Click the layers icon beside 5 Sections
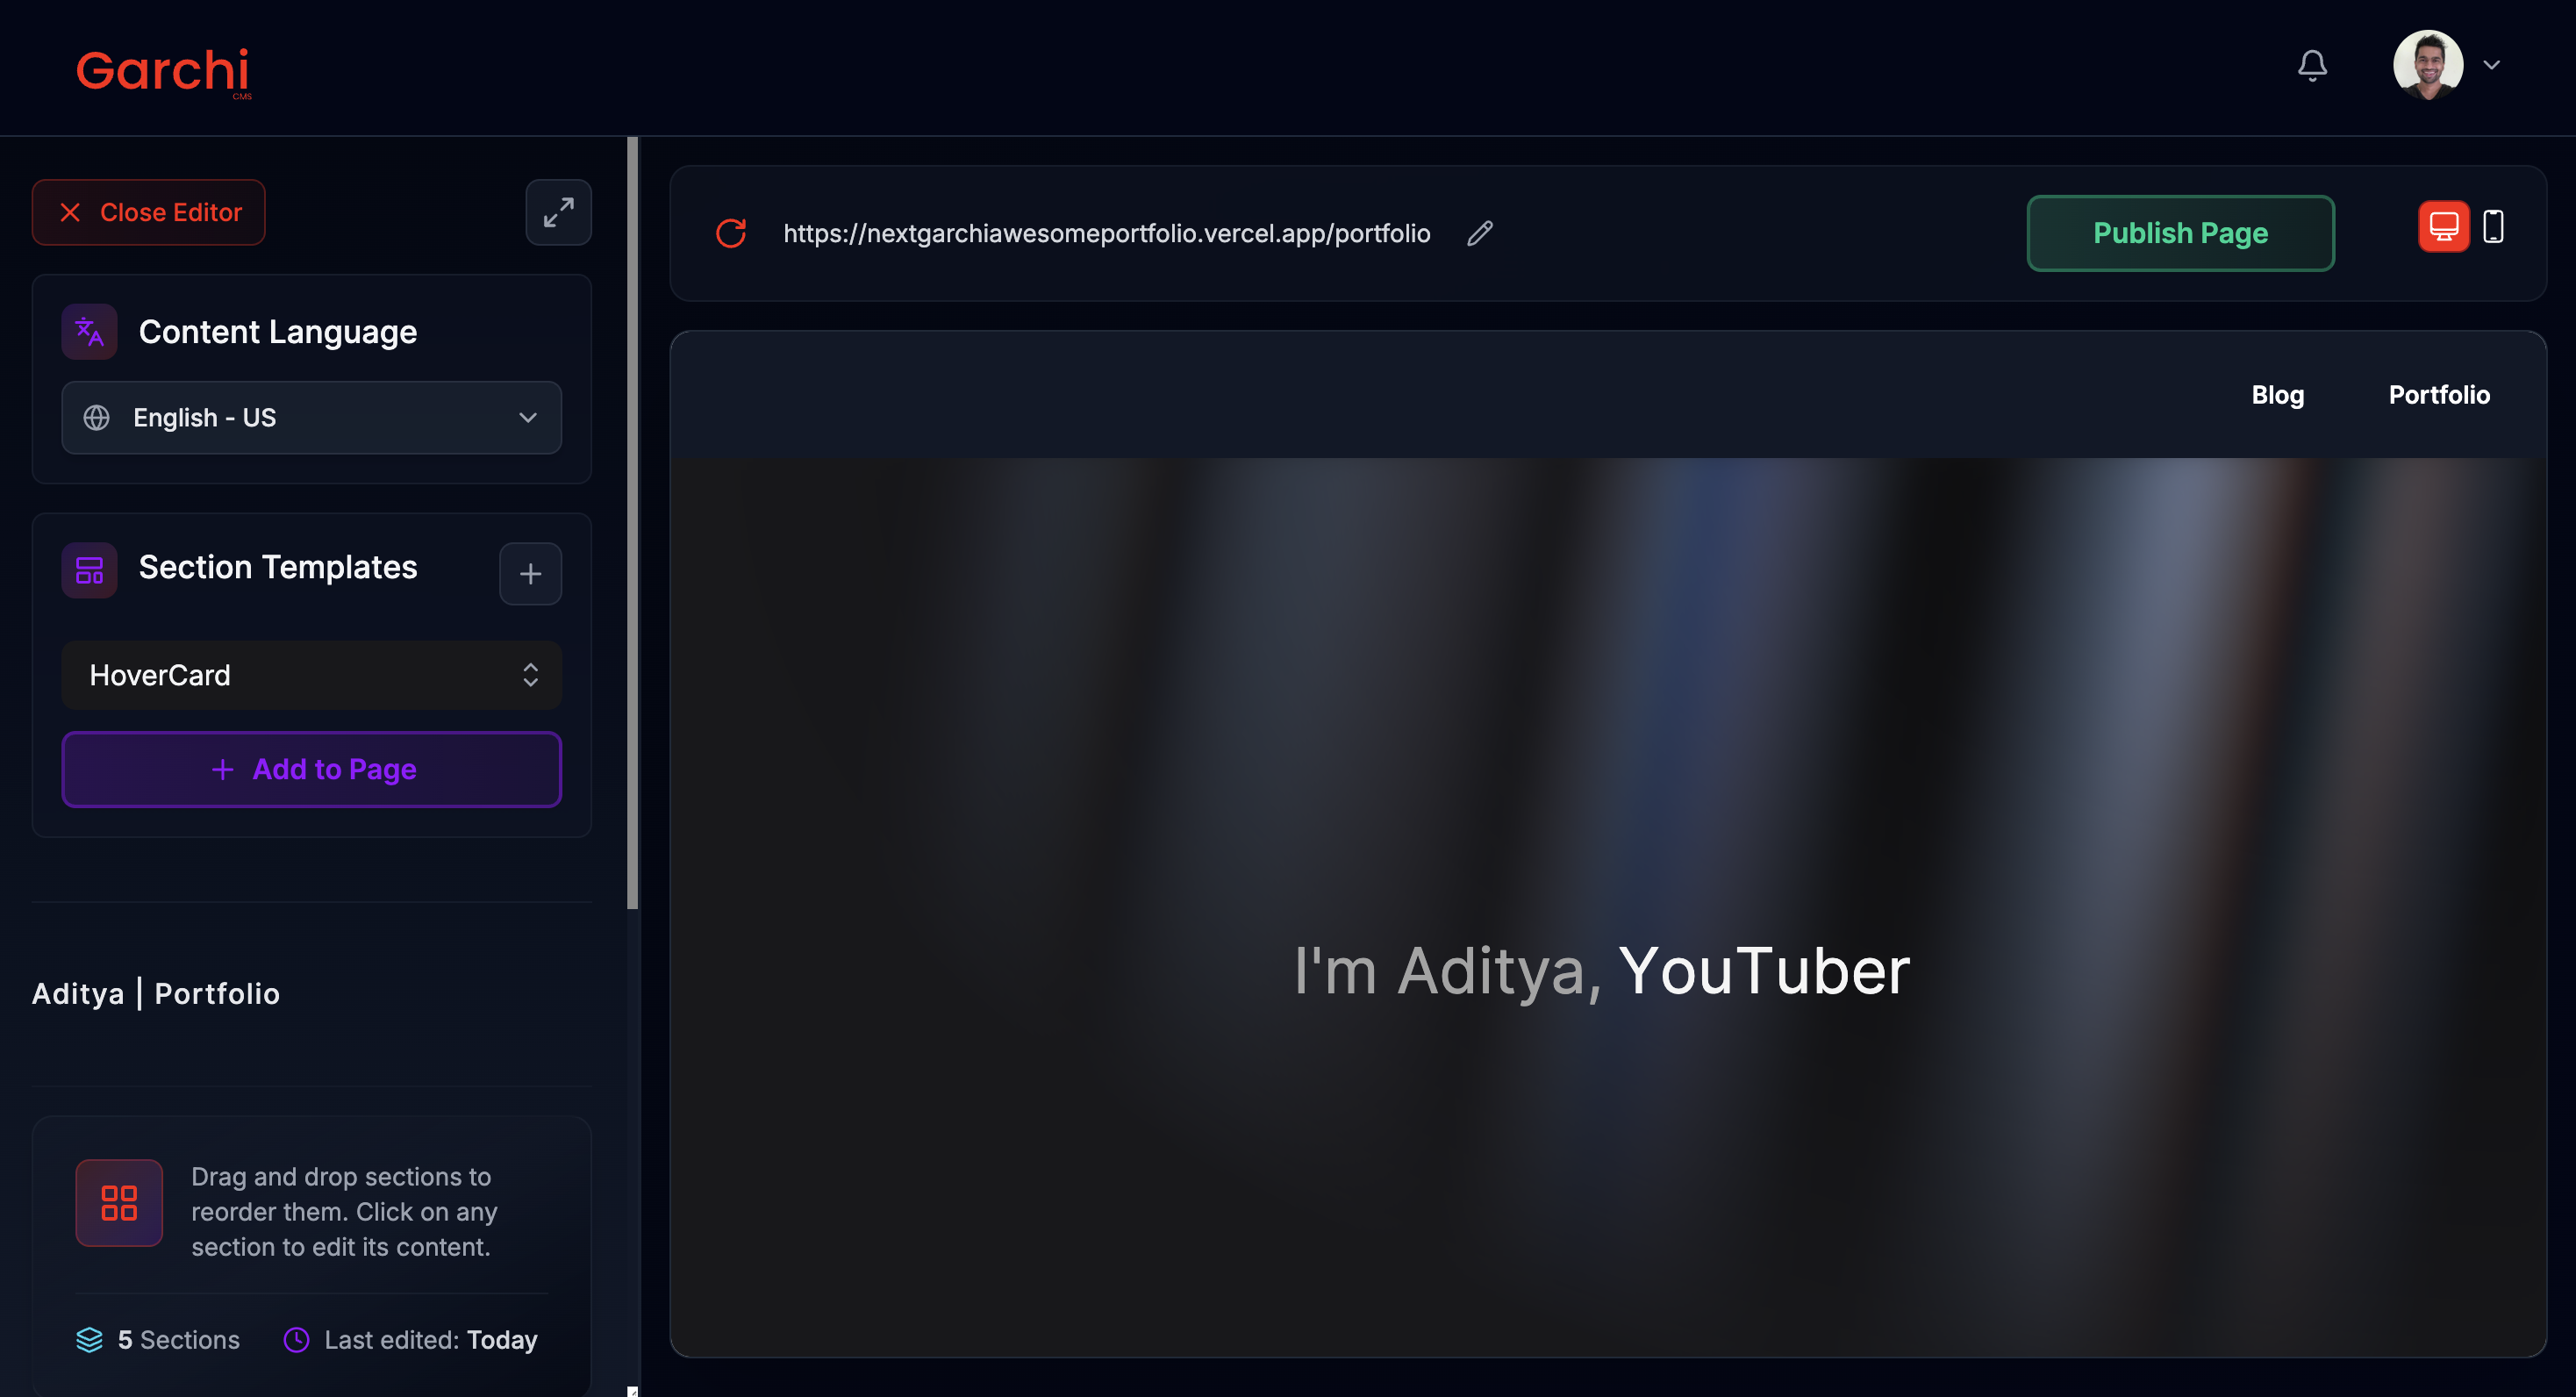Image resolution: width=2576 pixels, height=1397 pixels. click(x=90, y=1340)
